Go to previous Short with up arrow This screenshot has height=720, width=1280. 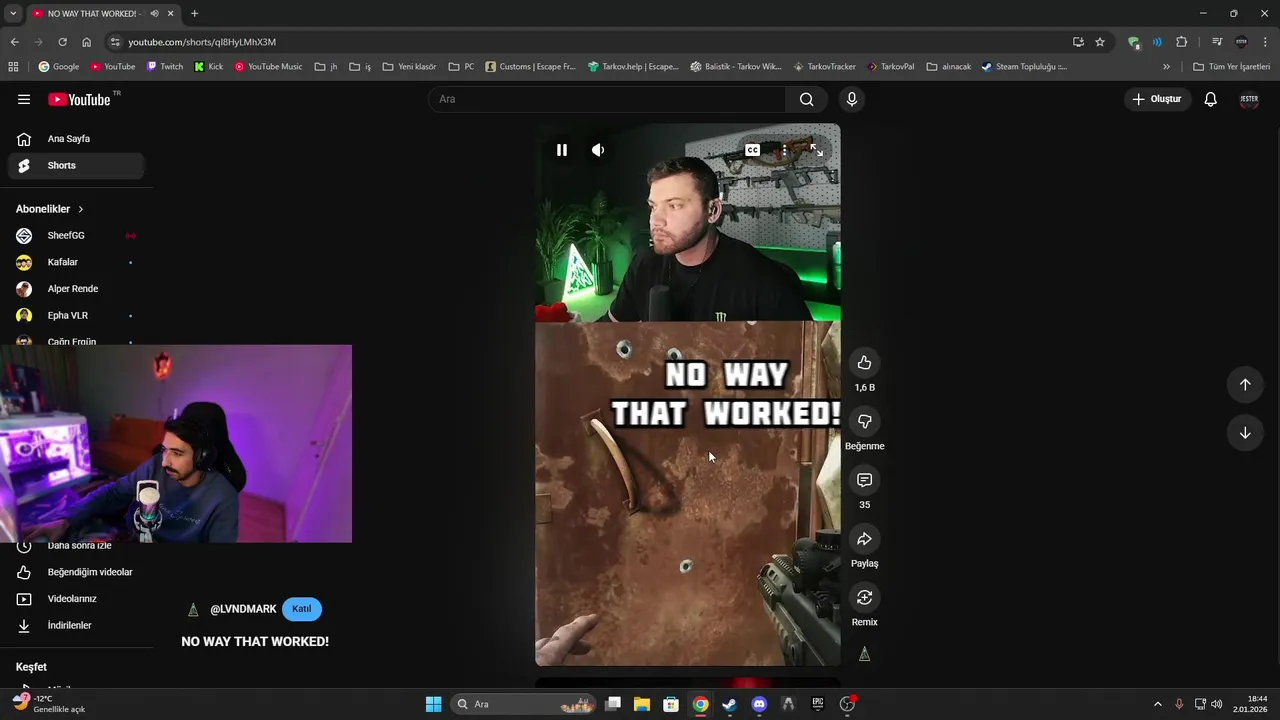(x=1245, y=385)
